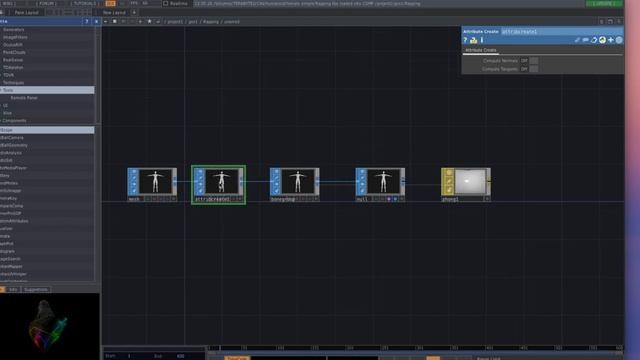Open the ImageFilters palette folder
This screenshot has height=360, width=640.
click(x=15, y=37)
